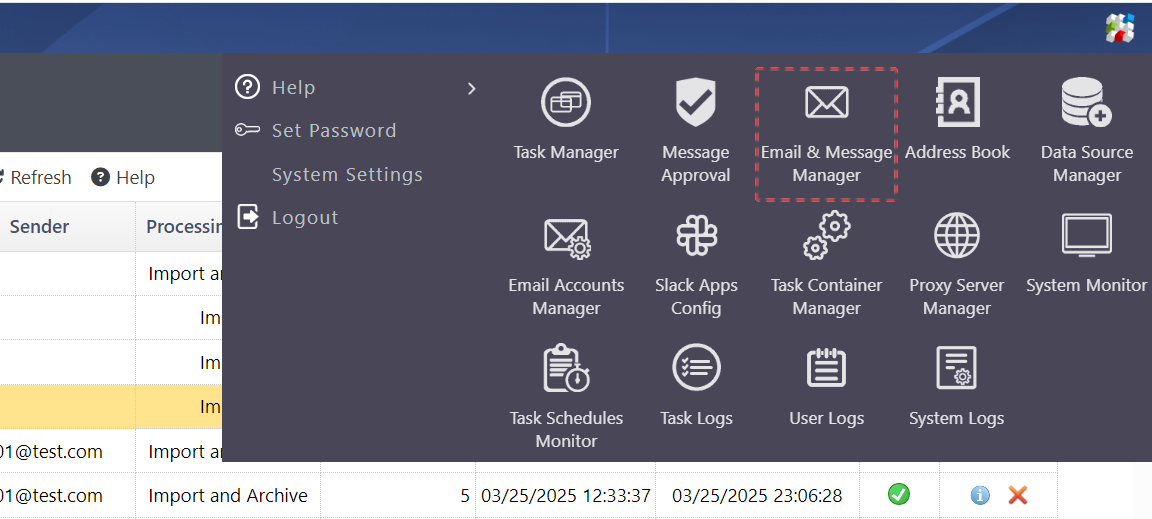Screen dimensions: 1152x519
Task: Open the Task Logs icon
Action: [x=696, y=368]
